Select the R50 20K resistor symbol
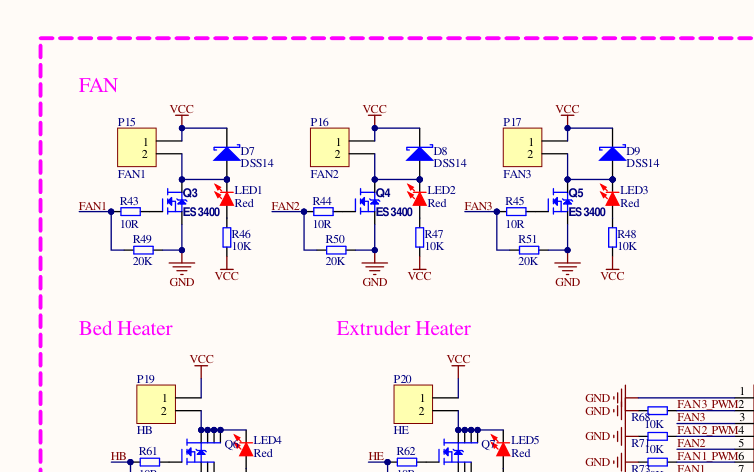 [336, 250]
